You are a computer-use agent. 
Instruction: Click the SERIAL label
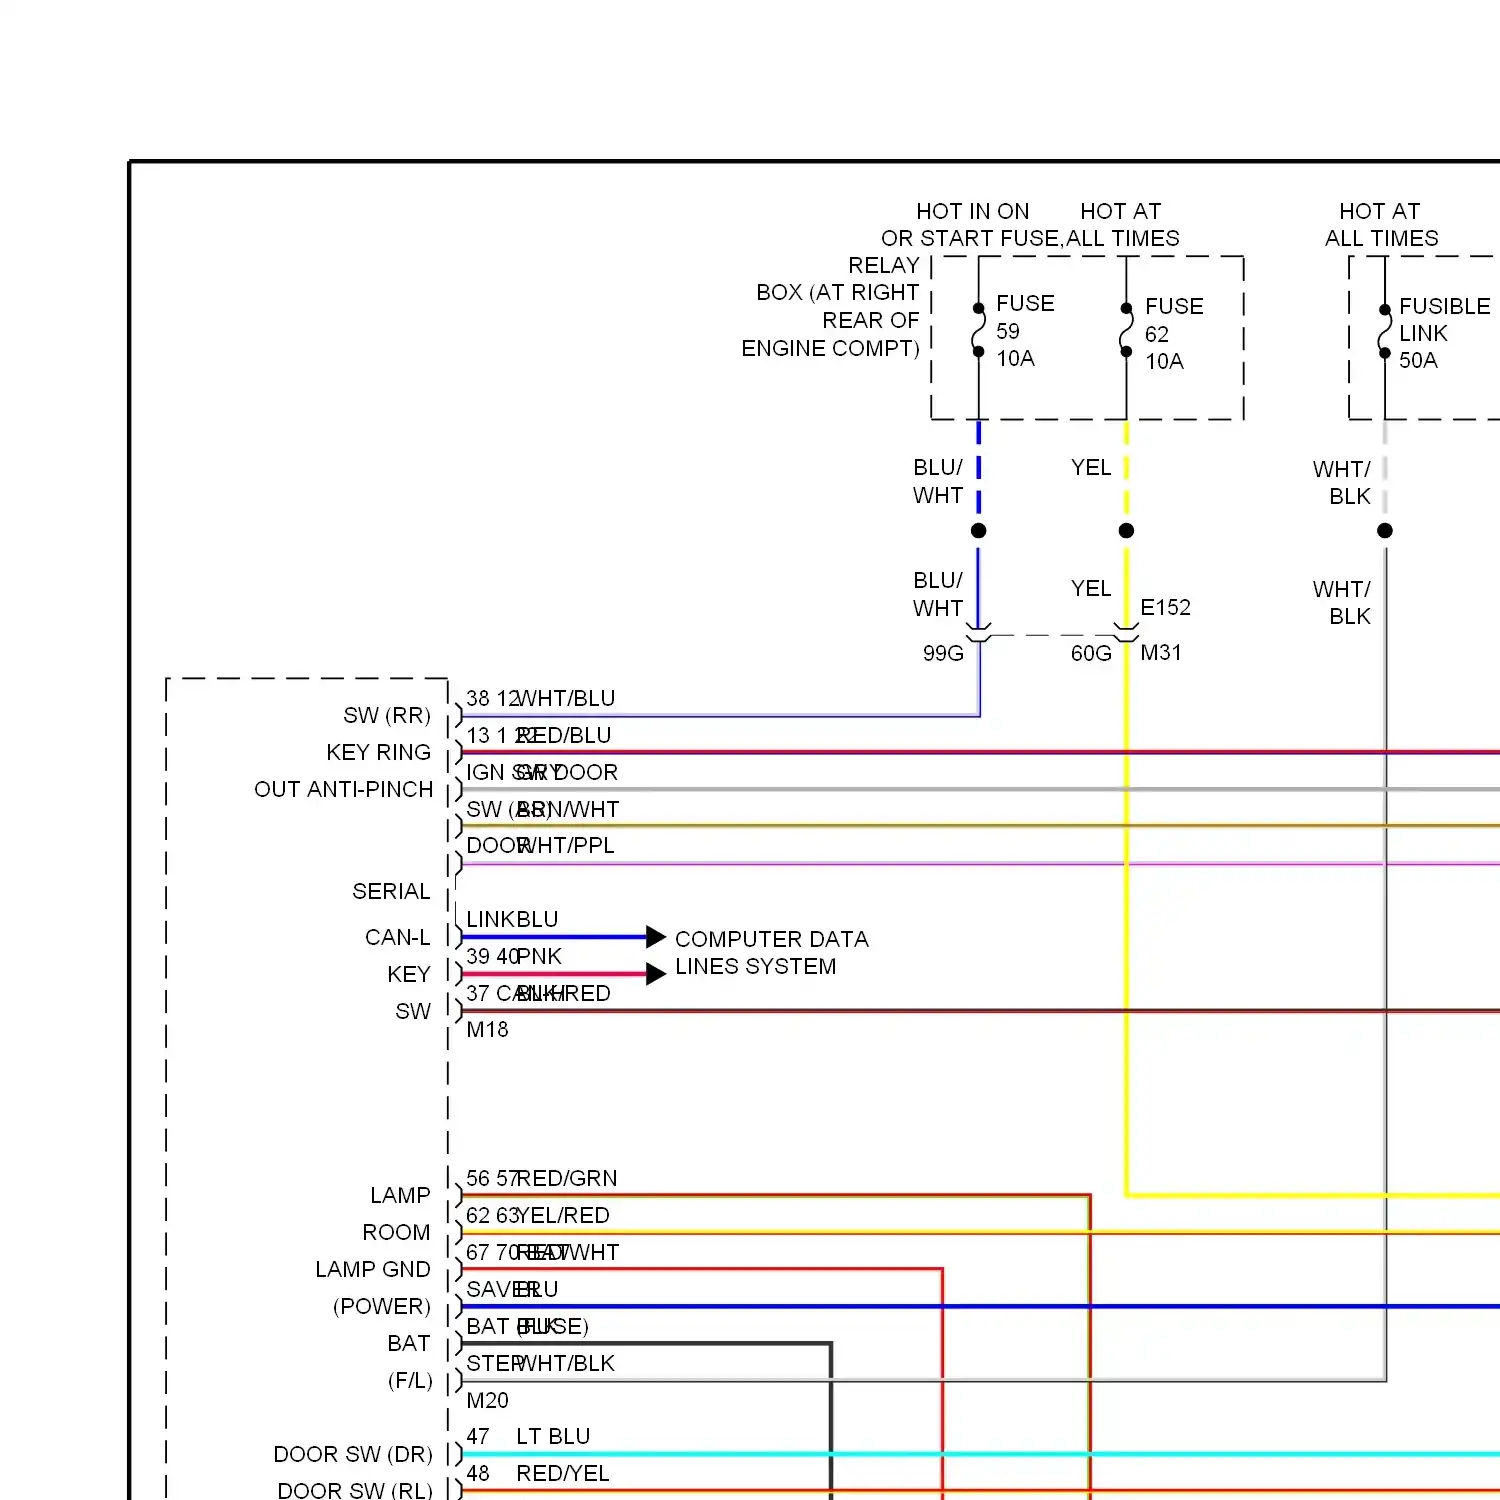click(391, 892)
